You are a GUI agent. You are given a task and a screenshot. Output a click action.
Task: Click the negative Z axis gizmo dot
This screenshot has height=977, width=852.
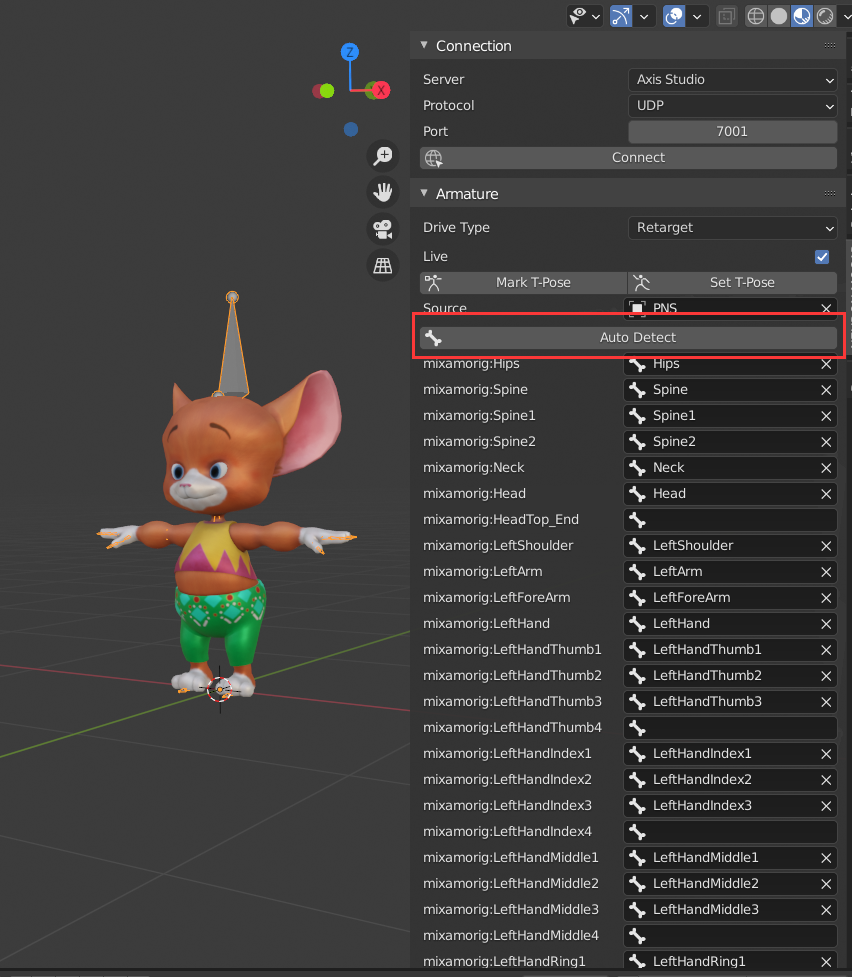(x=351, y=130)
